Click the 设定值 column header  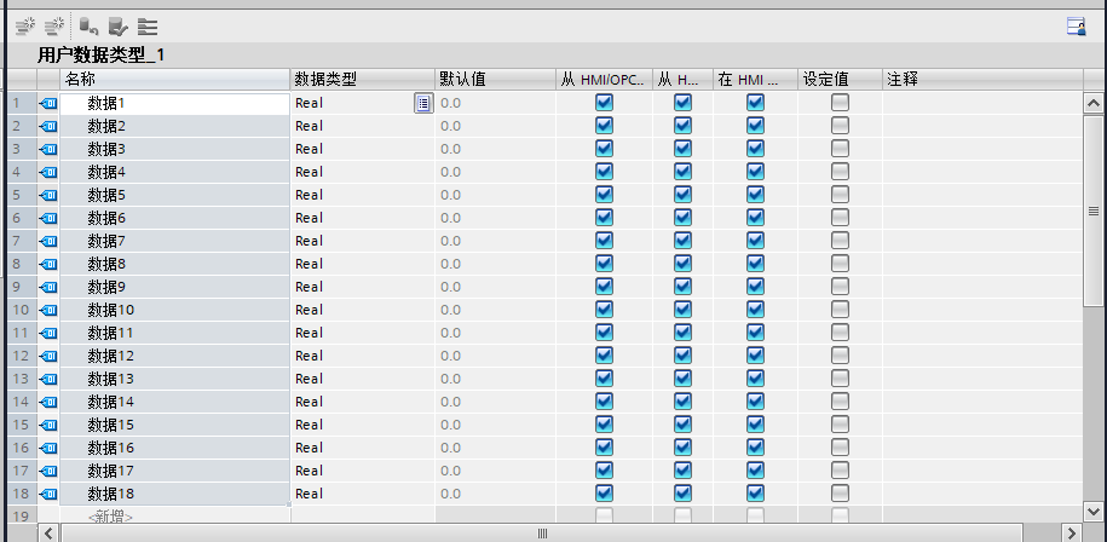point(839,79)
